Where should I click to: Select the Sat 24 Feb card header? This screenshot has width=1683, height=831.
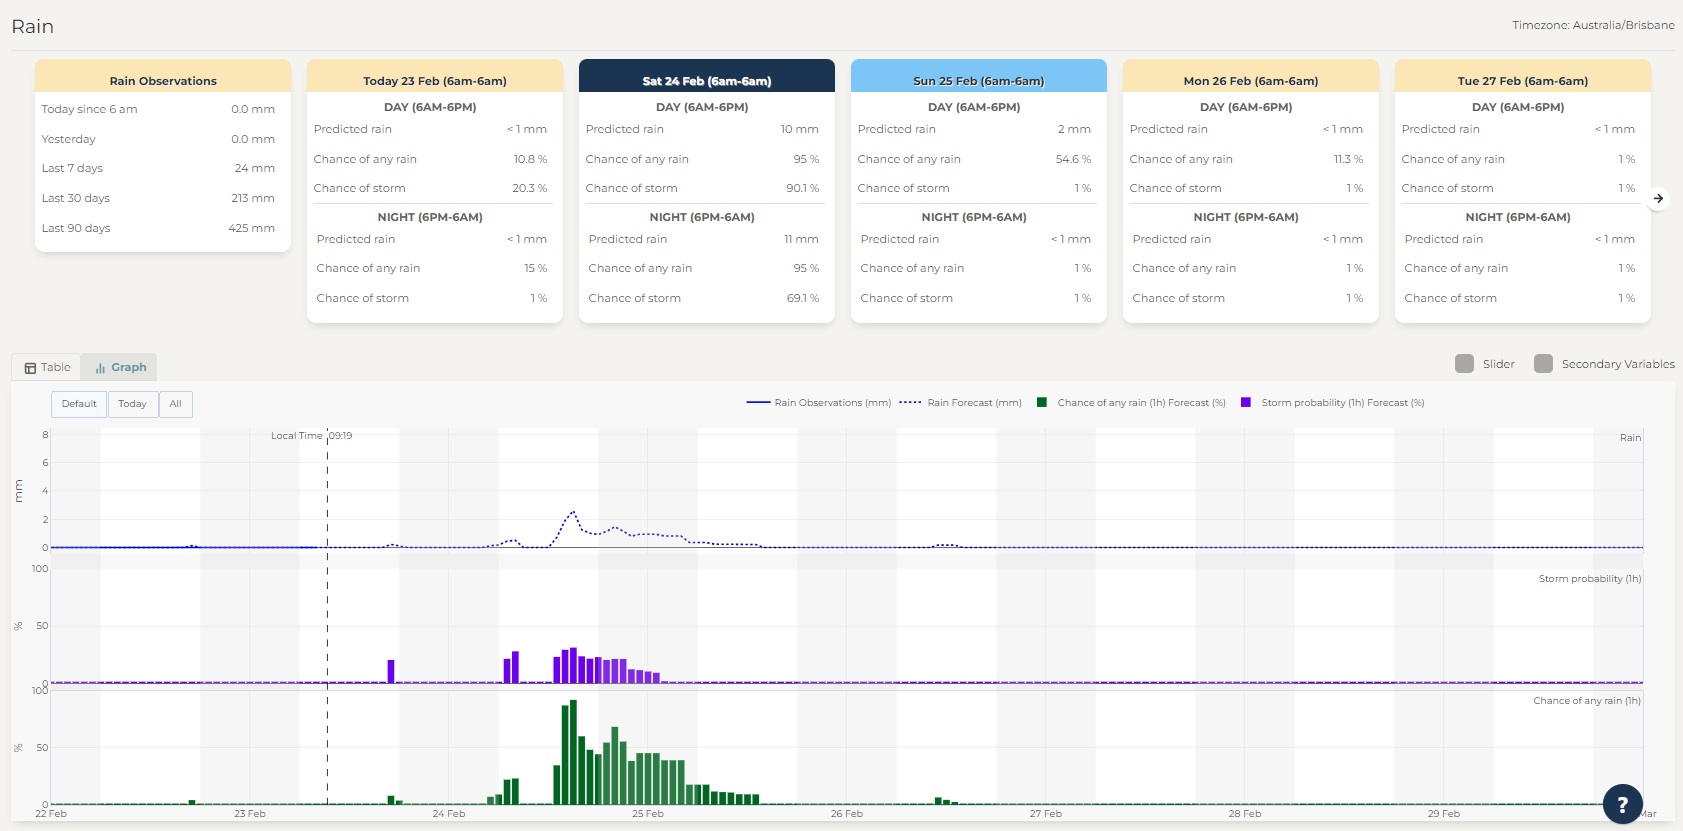click(707, 76)
